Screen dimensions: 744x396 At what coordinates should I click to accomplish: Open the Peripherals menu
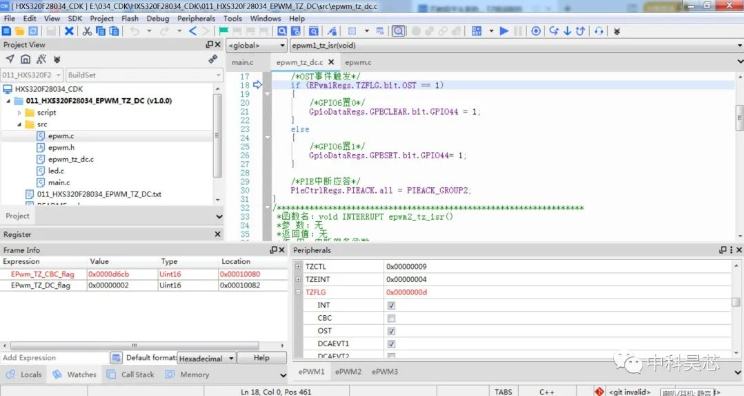tap(196, 18)
